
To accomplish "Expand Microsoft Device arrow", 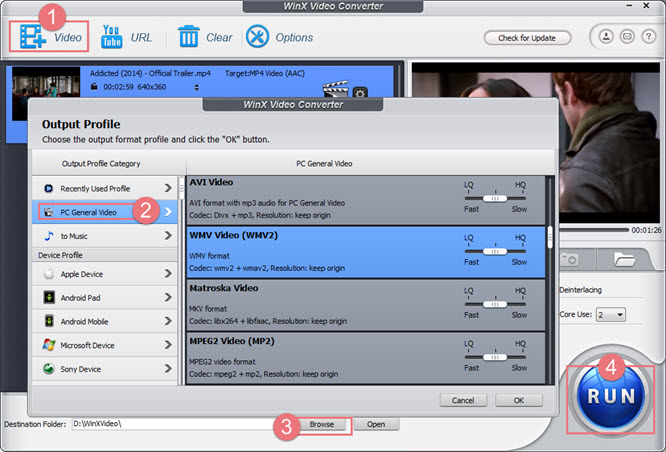I will click(168, 345).
